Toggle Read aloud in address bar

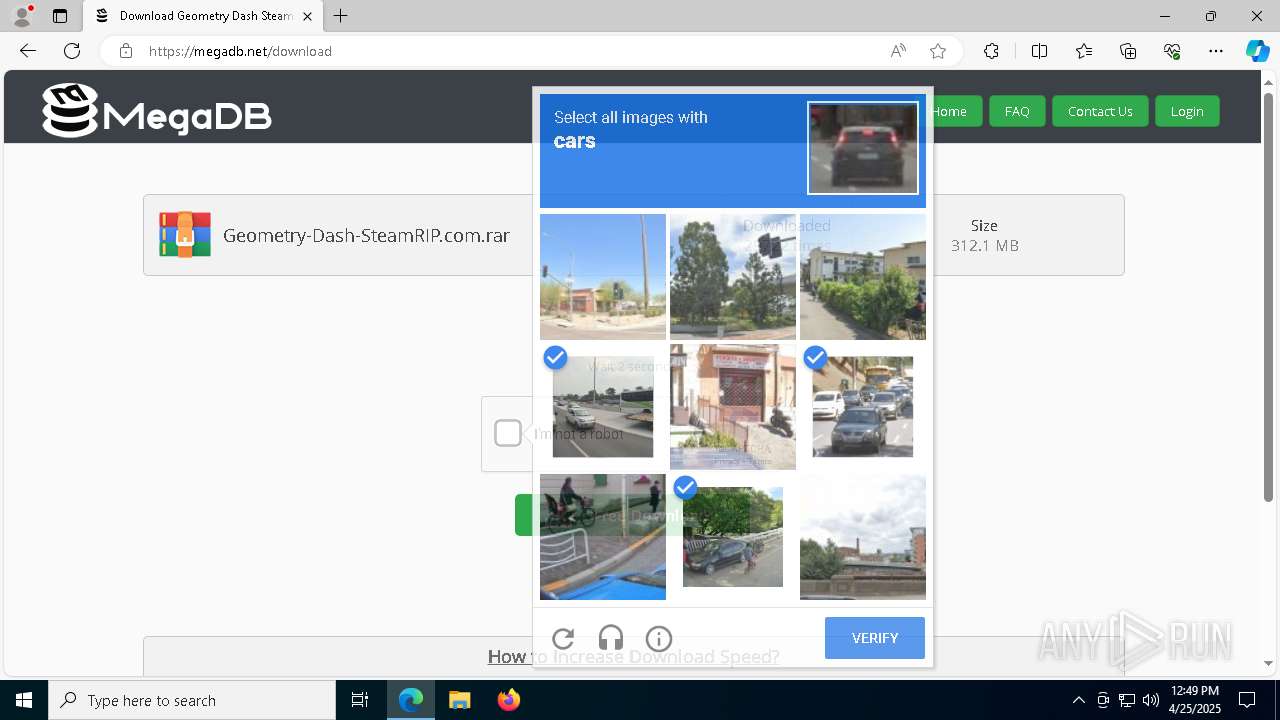(x=898, y=51)
